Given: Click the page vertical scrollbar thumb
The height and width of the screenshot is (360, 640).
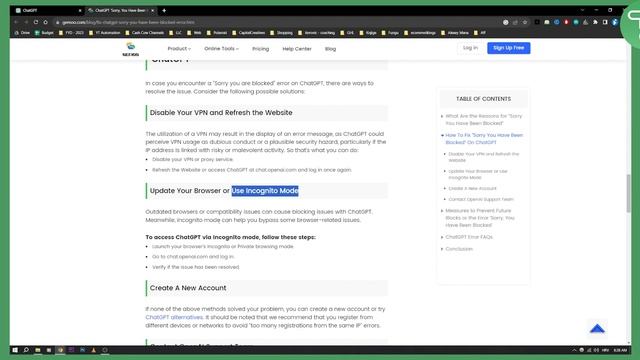Looking at the screenshot, I should (629, 193).
